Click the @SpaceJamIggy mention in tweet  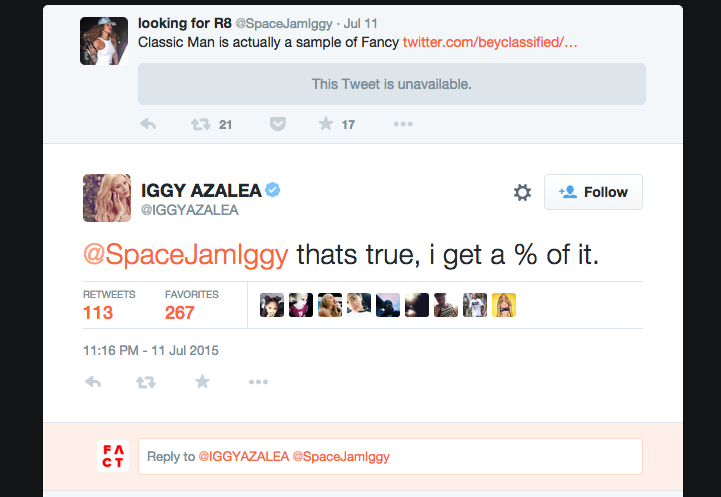185,254
